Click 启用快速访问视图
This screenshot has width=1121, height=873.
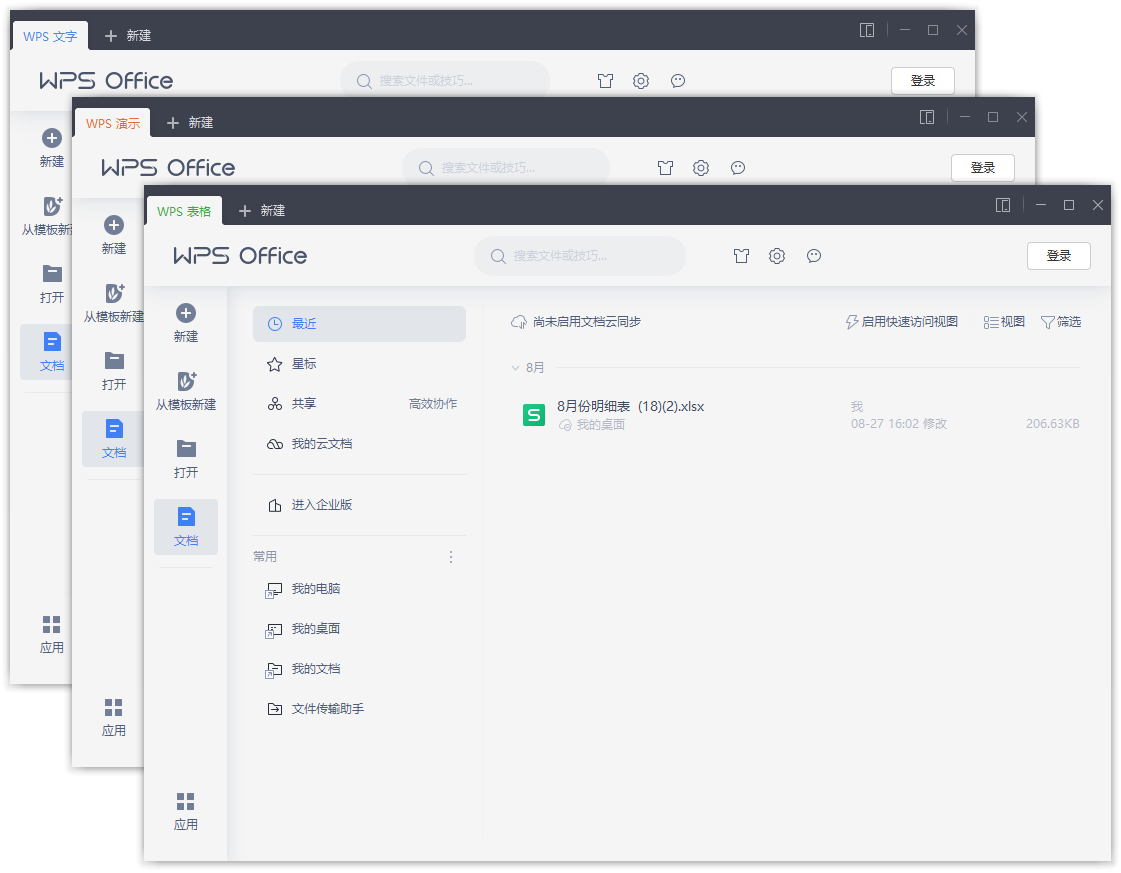(902, 322)
